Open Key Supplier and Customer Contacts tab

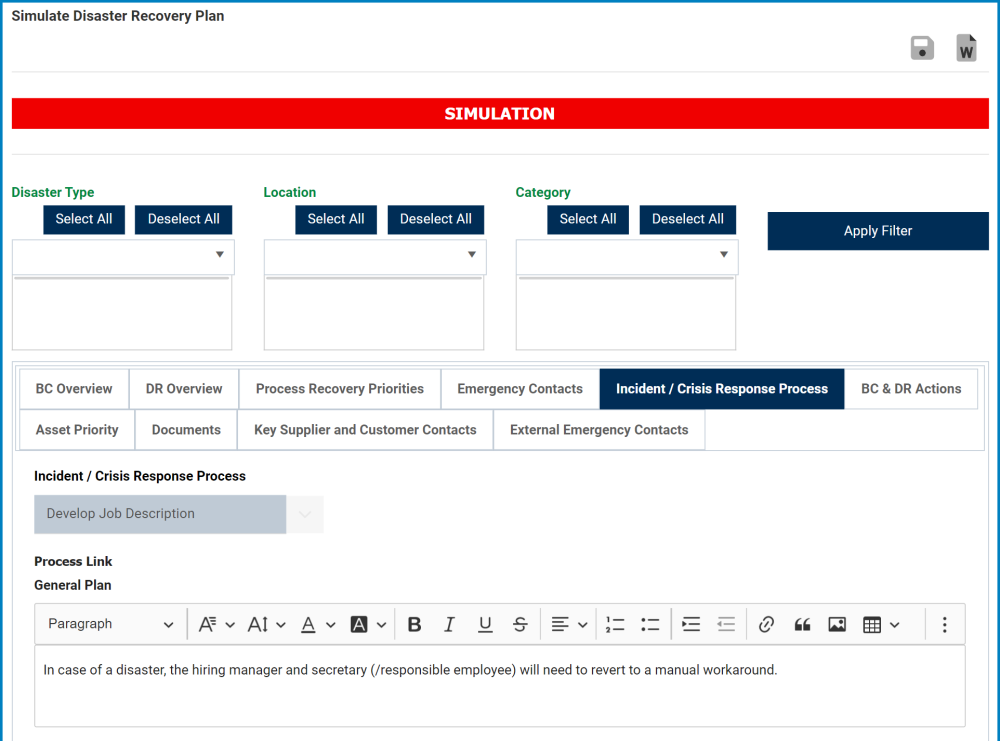point(365,430)
